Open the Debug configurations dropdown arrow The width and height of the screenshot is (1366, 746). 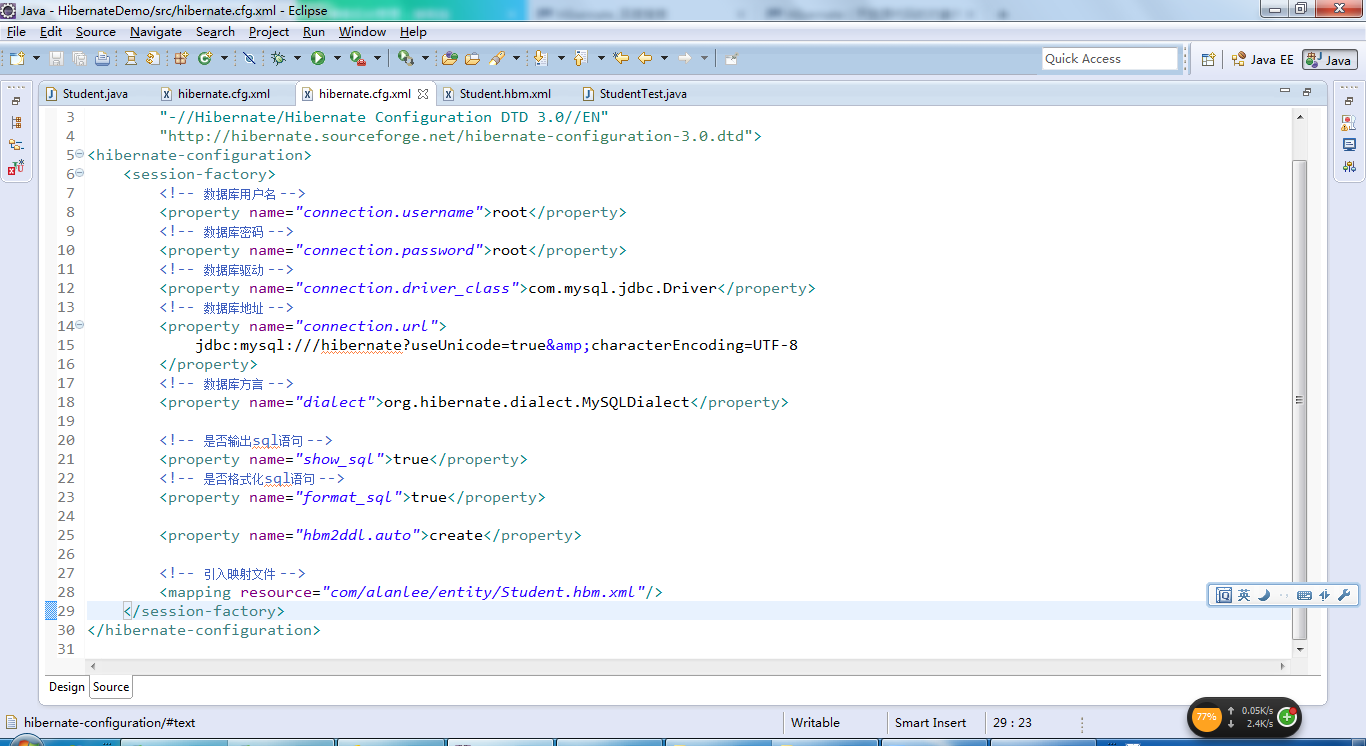click(297, 59)
